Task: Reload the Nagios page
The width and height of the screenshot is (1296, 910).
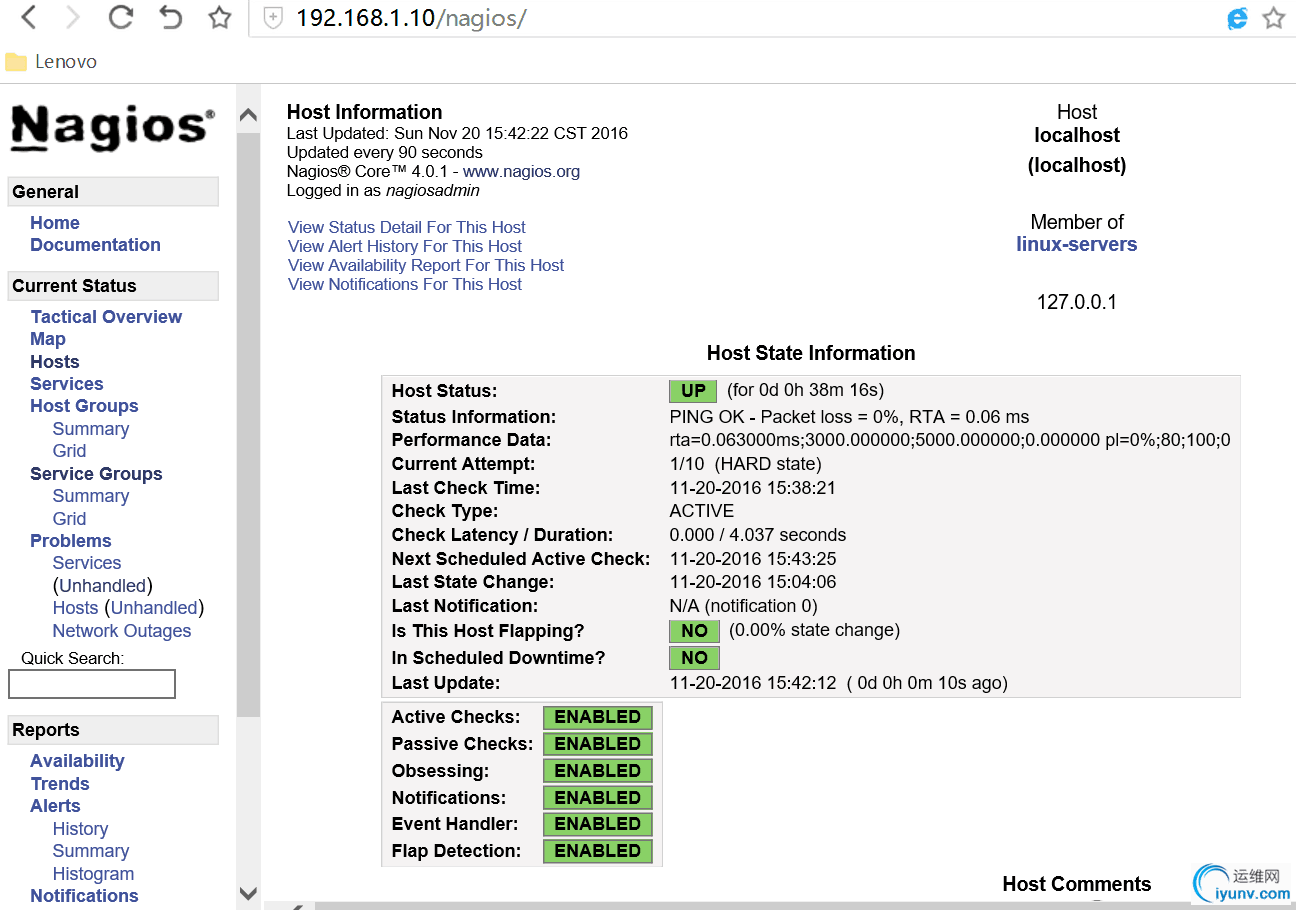Action: tap(121, 17)
